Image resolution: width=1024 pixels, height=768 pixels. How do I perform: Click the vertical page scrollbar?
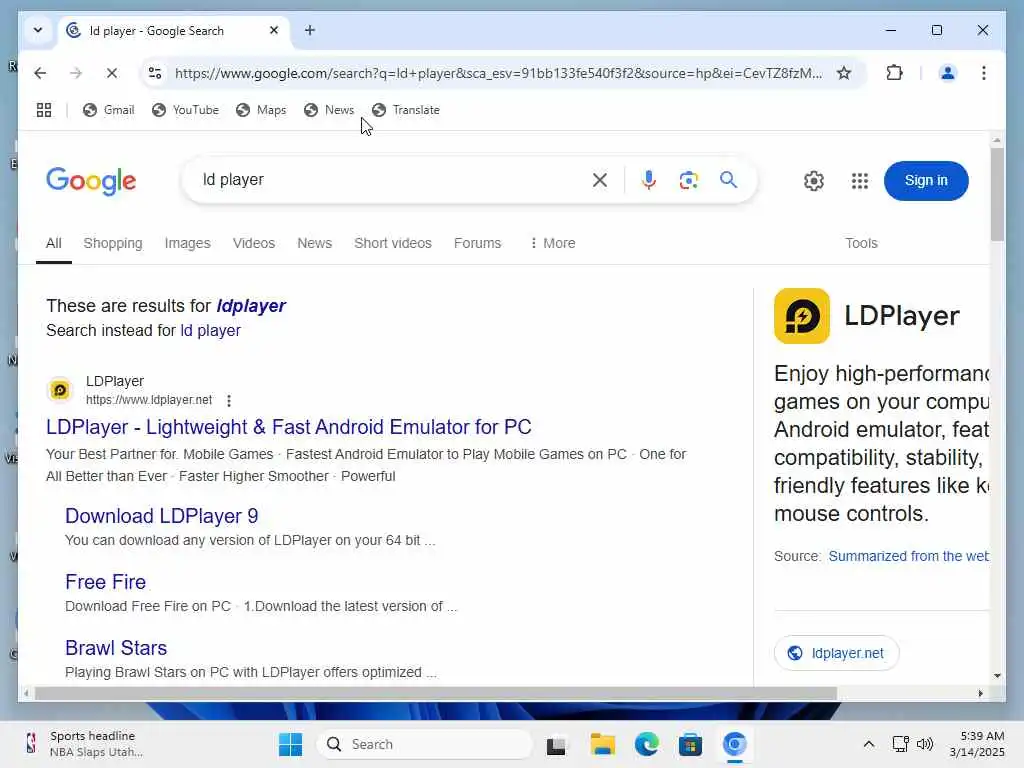pos(997,195)
